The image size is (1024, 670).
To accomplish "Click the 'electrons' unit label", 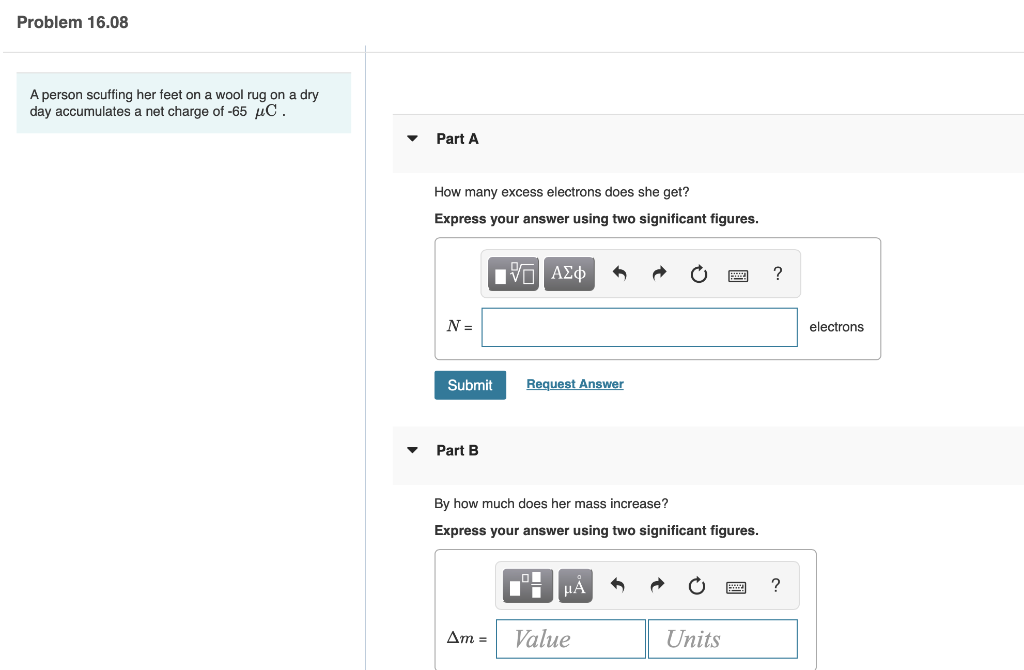I will [x=837, y=327].
